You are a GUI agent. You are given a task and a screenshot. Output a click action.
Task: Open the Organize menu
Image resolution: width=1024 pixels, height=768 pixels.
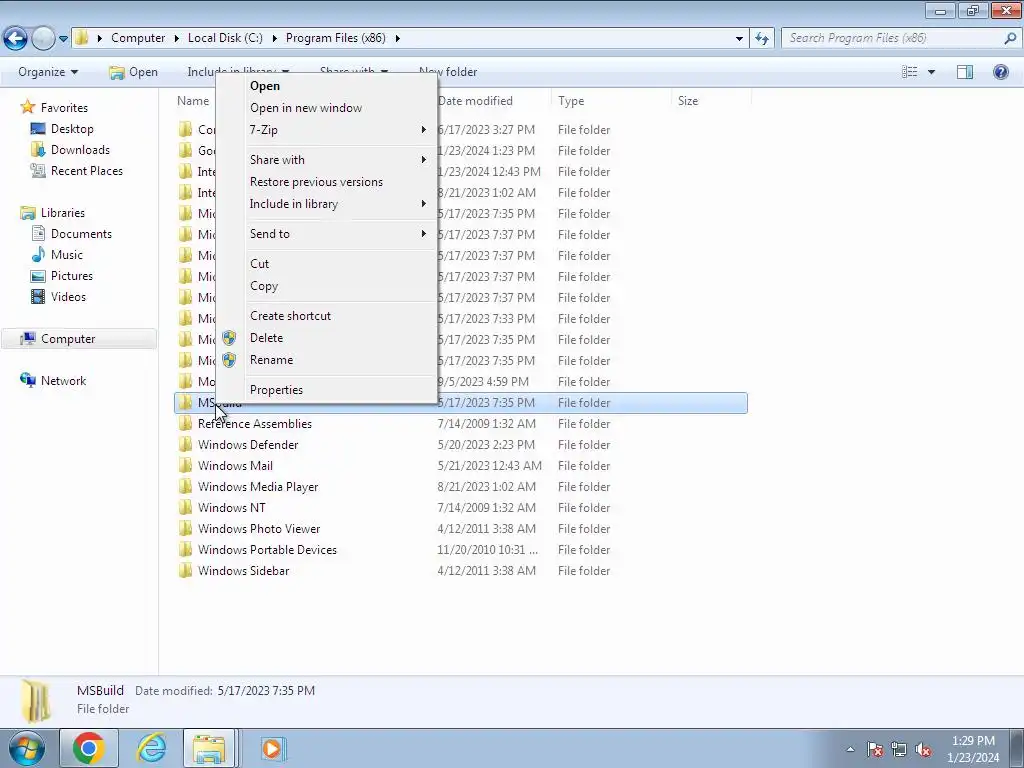point(48,72)
